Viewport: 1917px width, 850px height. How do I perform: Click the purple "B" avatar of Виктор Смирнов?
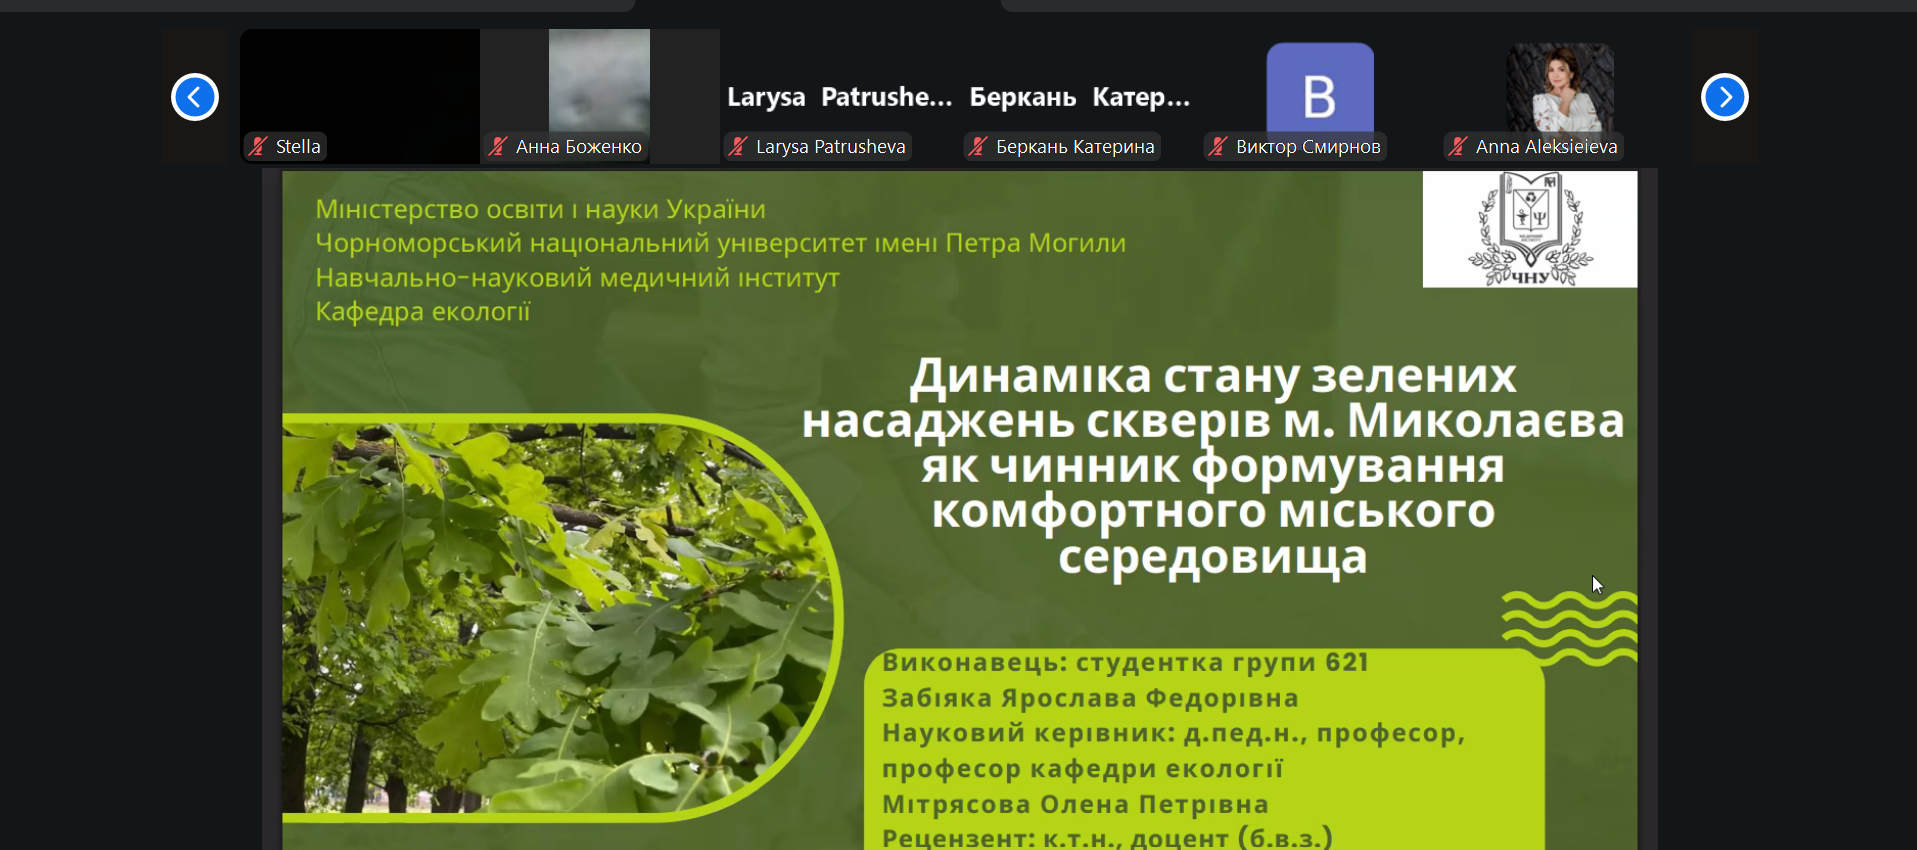1319,88
